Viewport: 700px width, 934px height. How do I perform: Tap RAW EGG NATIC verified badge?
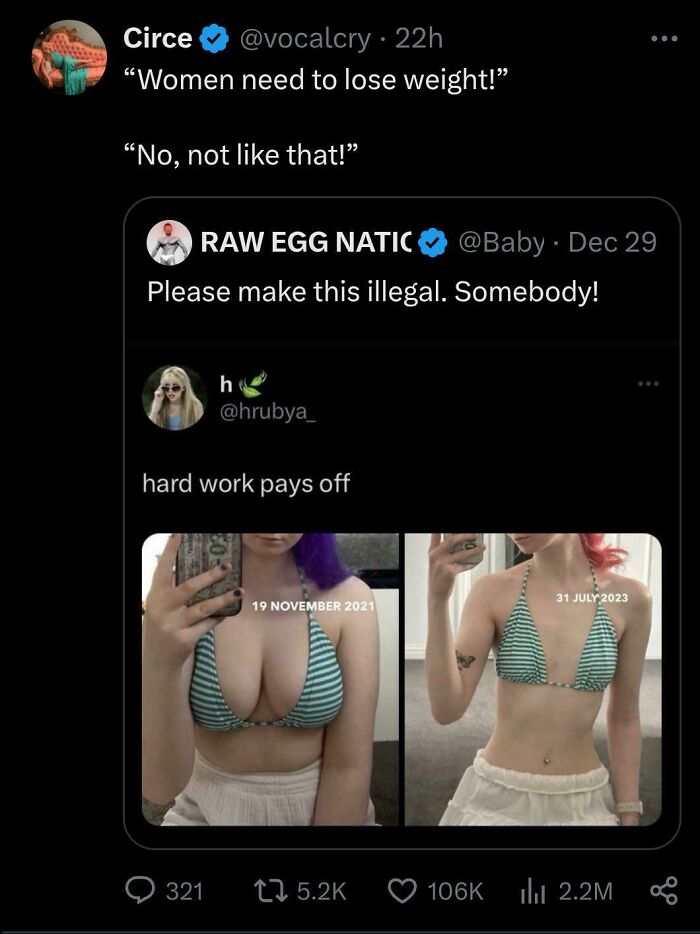[433, 242]
